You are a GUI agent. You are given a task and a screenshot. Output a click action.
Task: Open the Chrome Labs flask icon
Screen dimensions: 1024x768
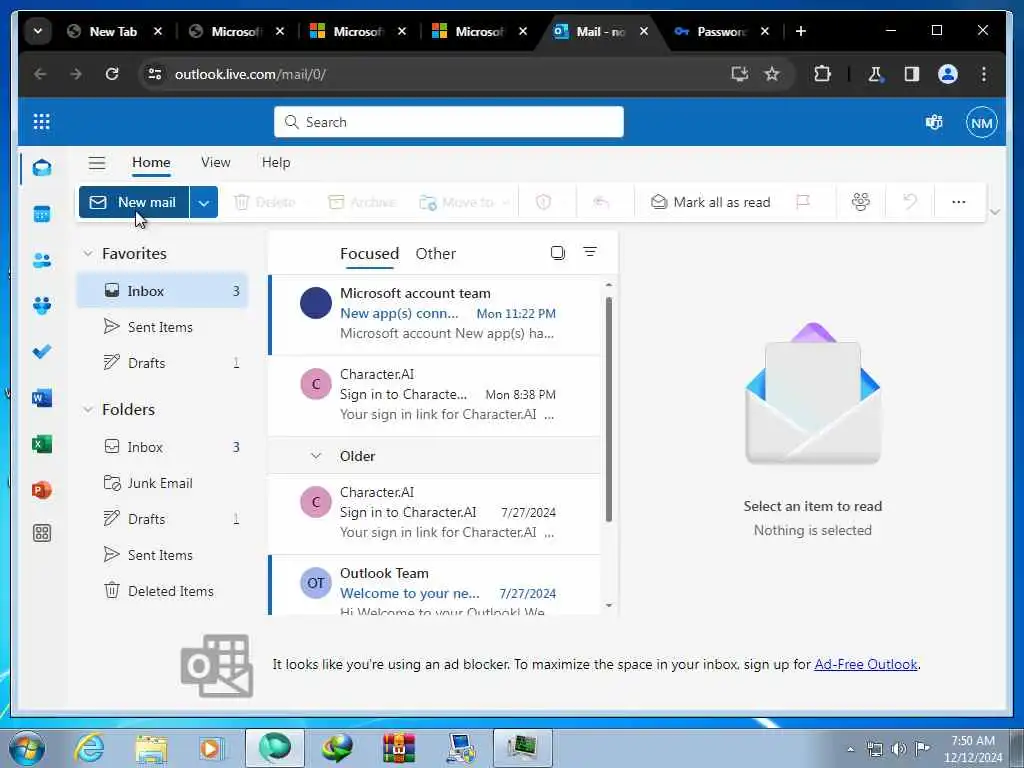point(875,74)
